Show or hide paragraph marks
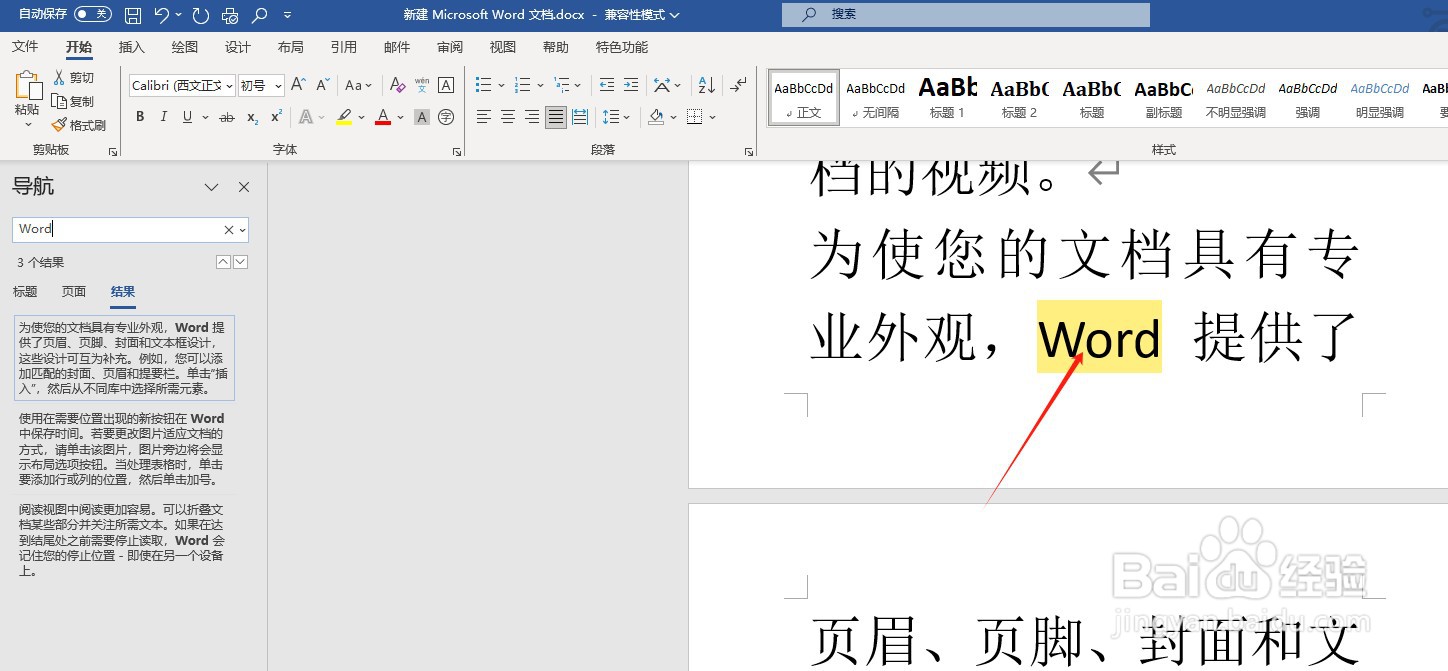Screen dimensions: 1448x671 pyautogui.click(x=739, y=86)
